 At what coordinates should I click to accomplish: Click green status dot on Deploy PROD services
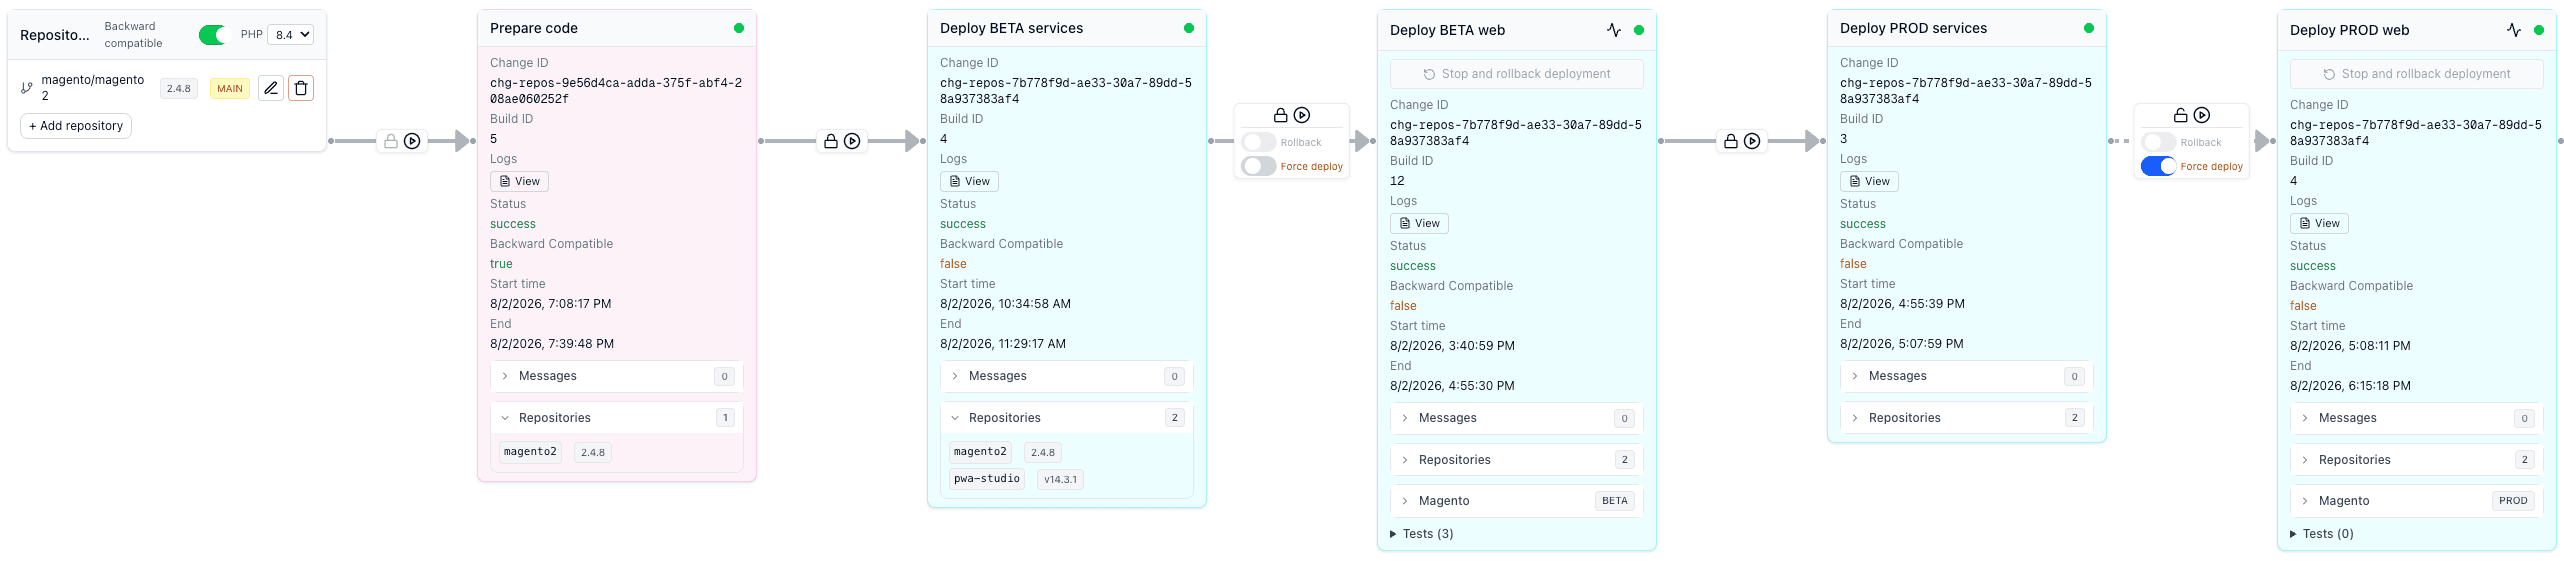tap(2089, 28)
